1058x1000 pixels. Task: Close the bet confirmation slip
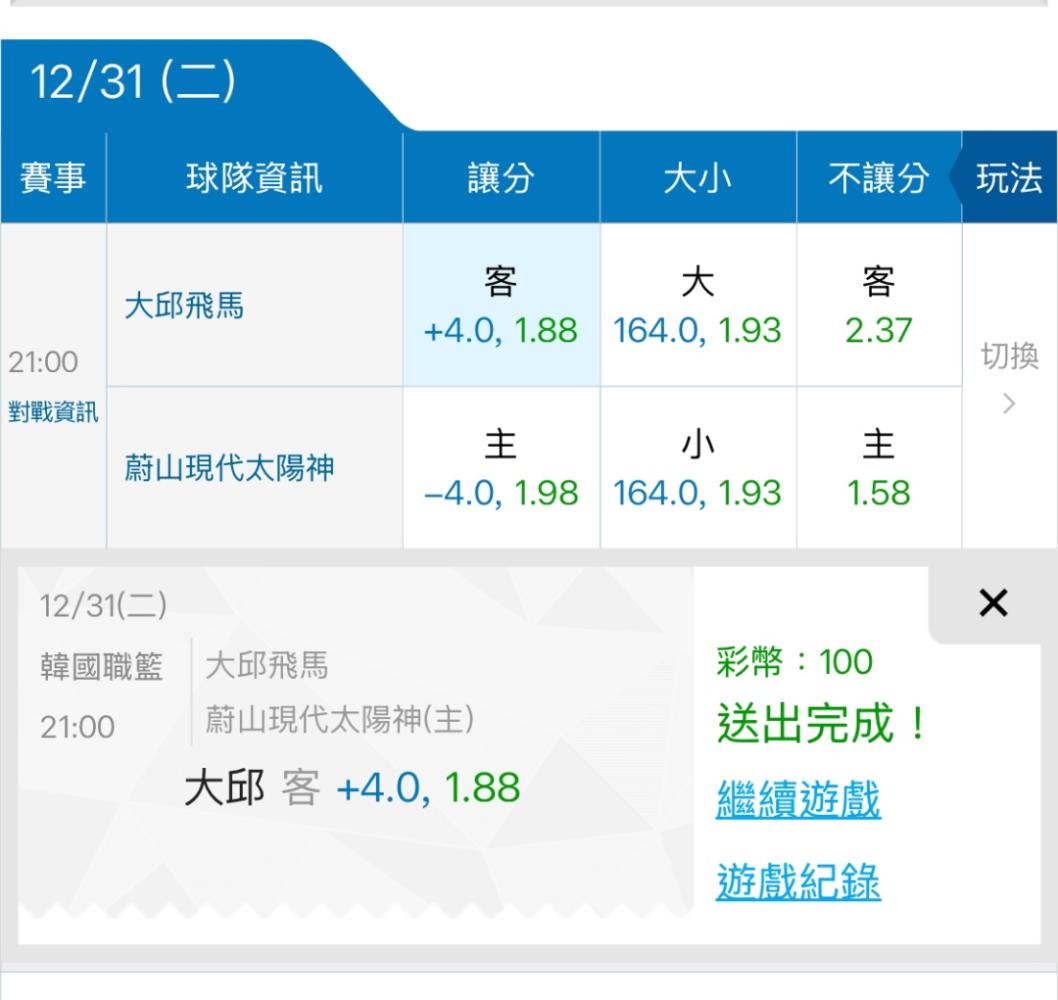[993, 603]
